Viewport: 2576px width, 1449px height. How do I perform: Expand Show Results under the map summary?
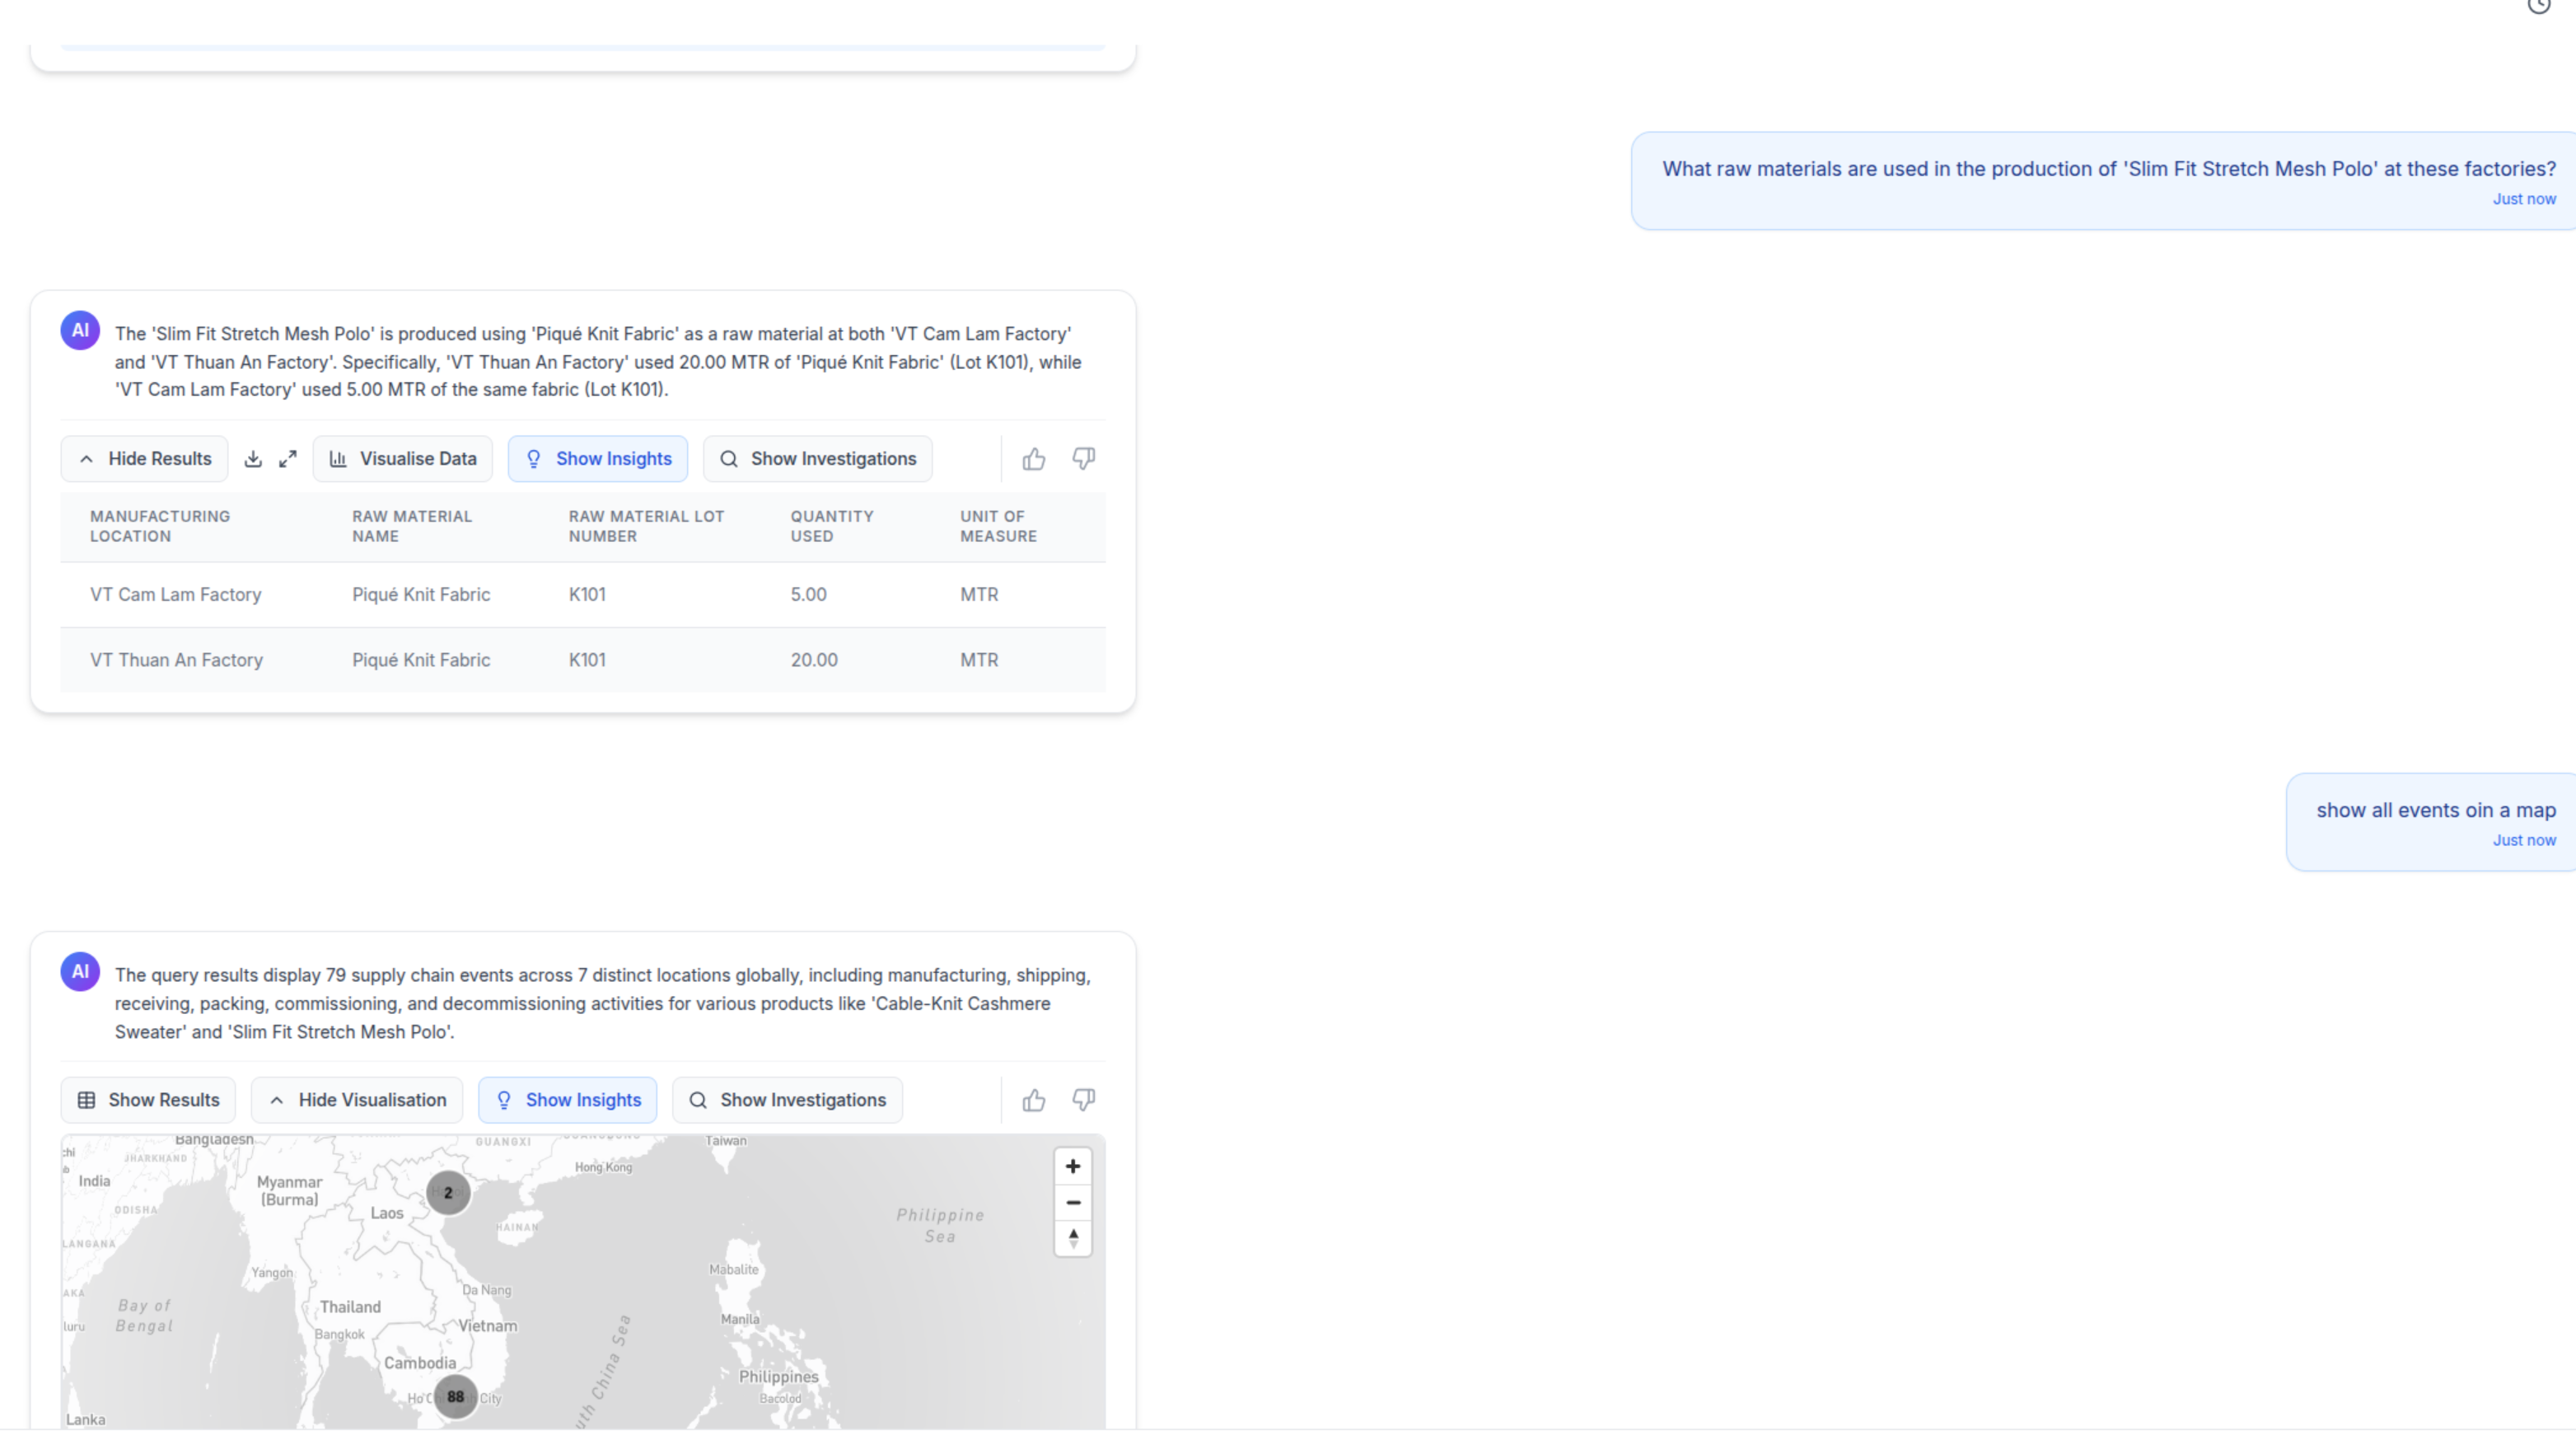point(147,1099)
